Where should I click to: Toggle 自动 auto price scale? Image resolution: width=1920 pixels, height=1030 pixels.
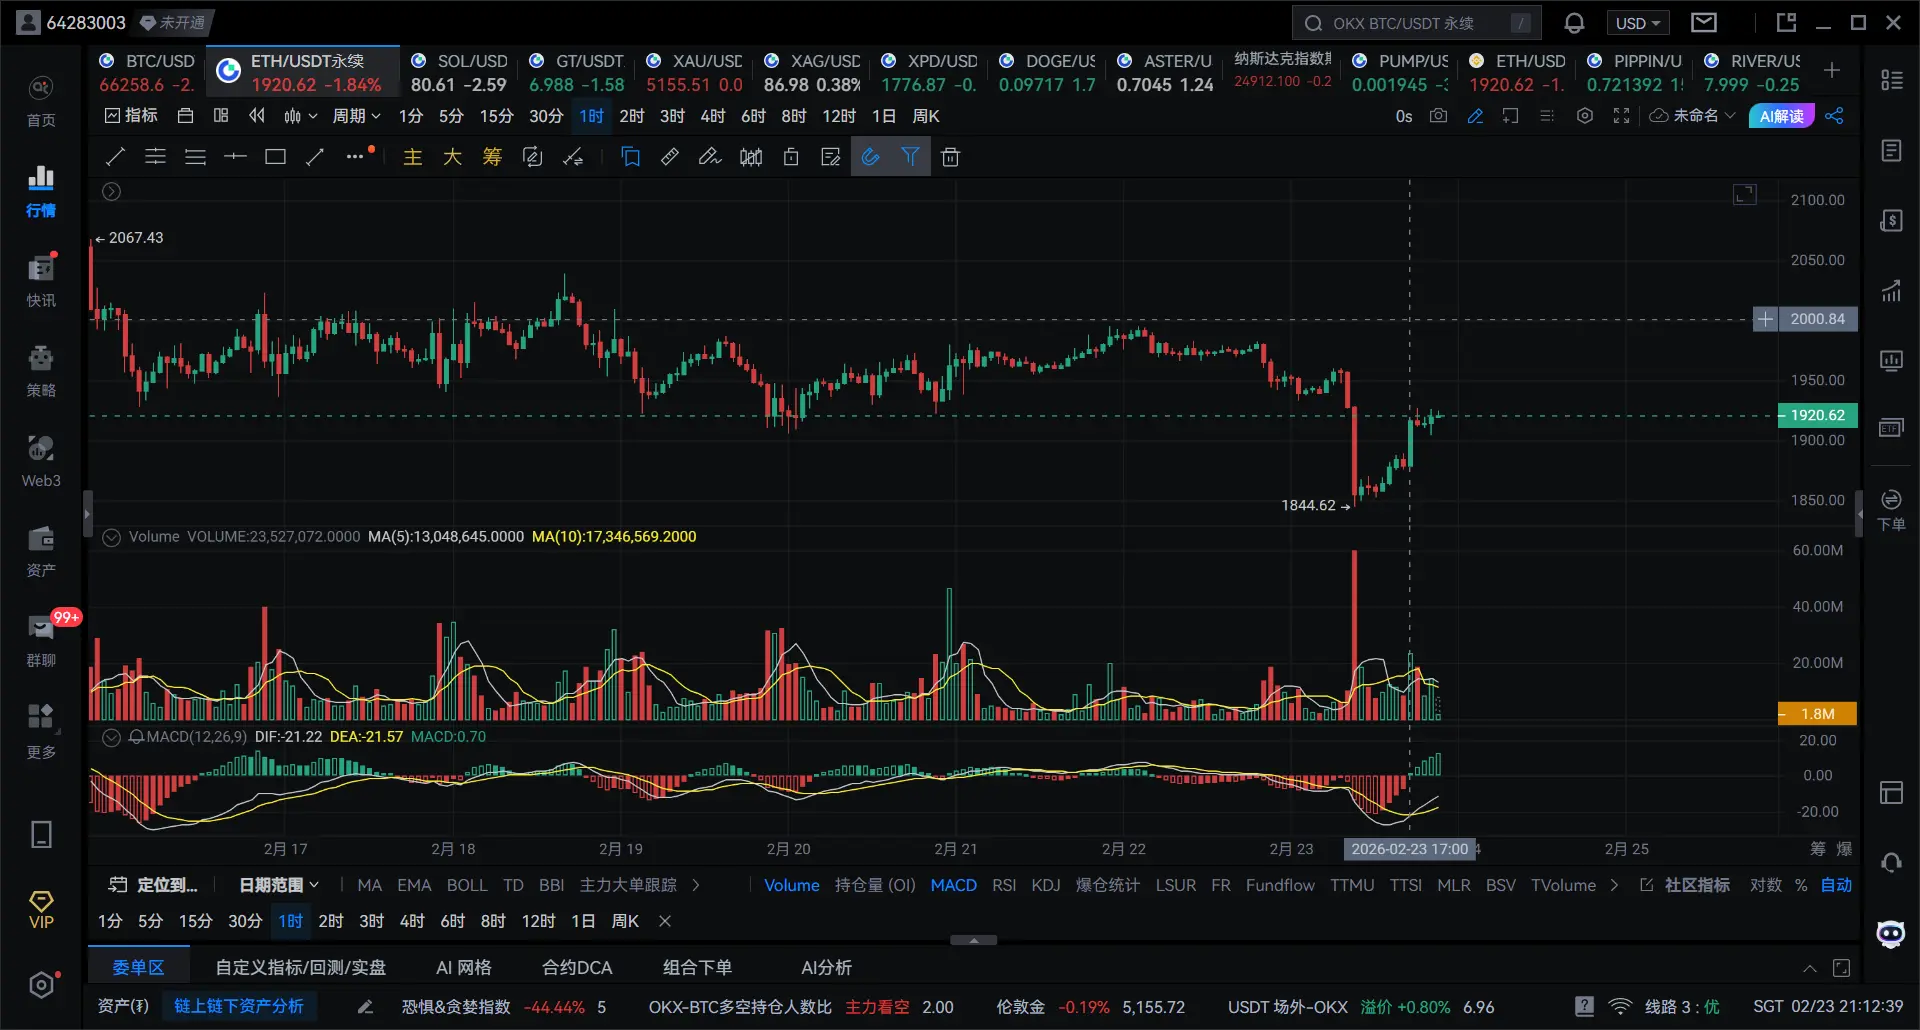click(x=1836, y=885)
